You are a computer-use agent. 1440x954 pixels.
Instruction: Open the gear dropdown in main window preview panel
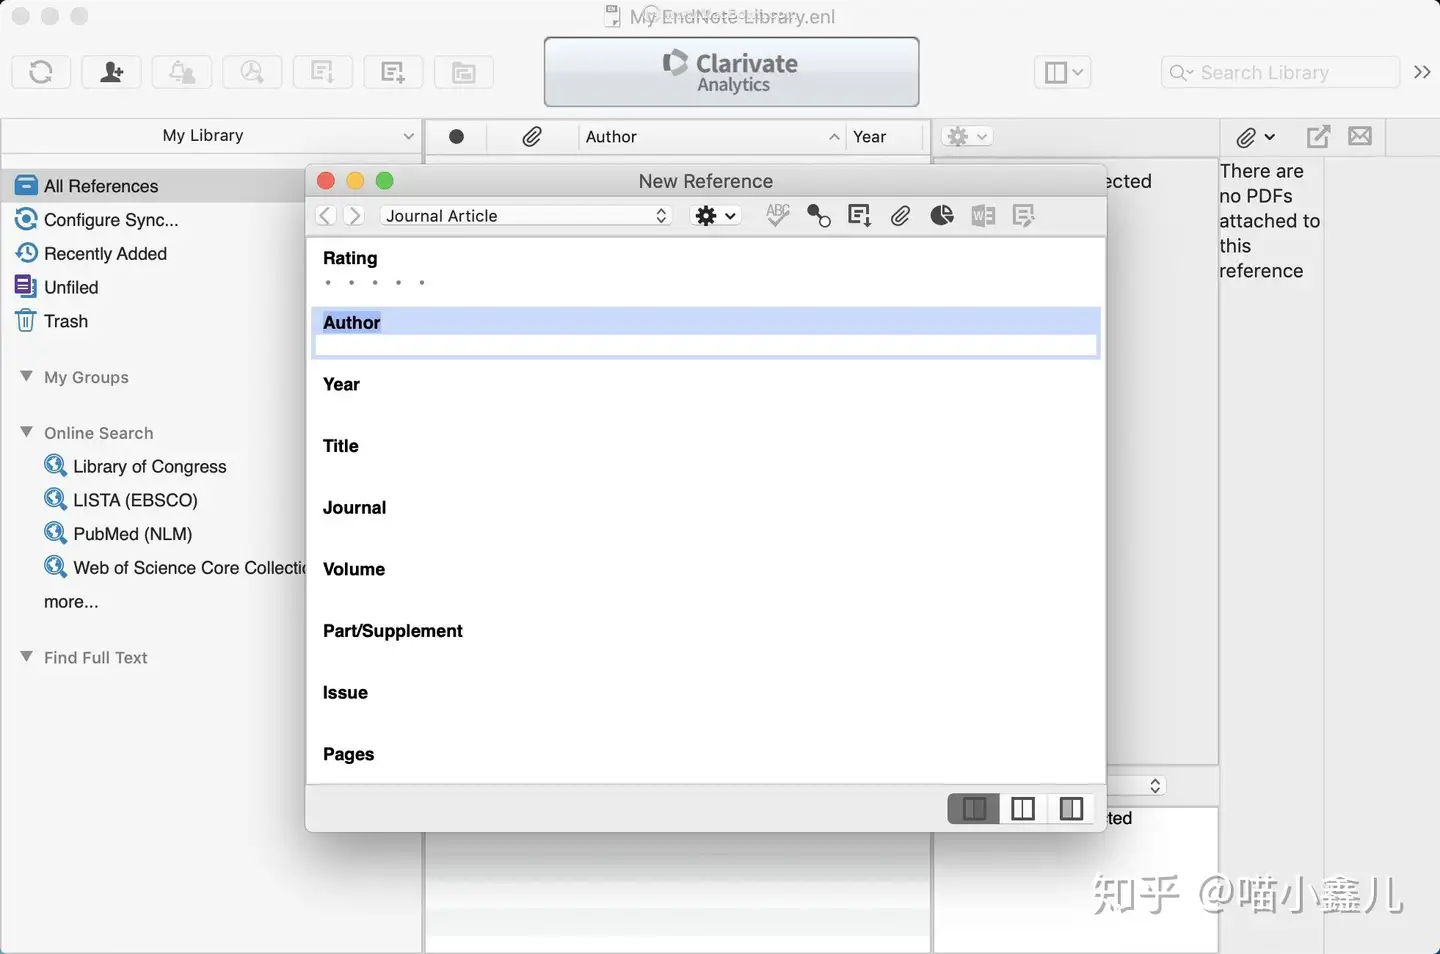click(x=967, y=137)
